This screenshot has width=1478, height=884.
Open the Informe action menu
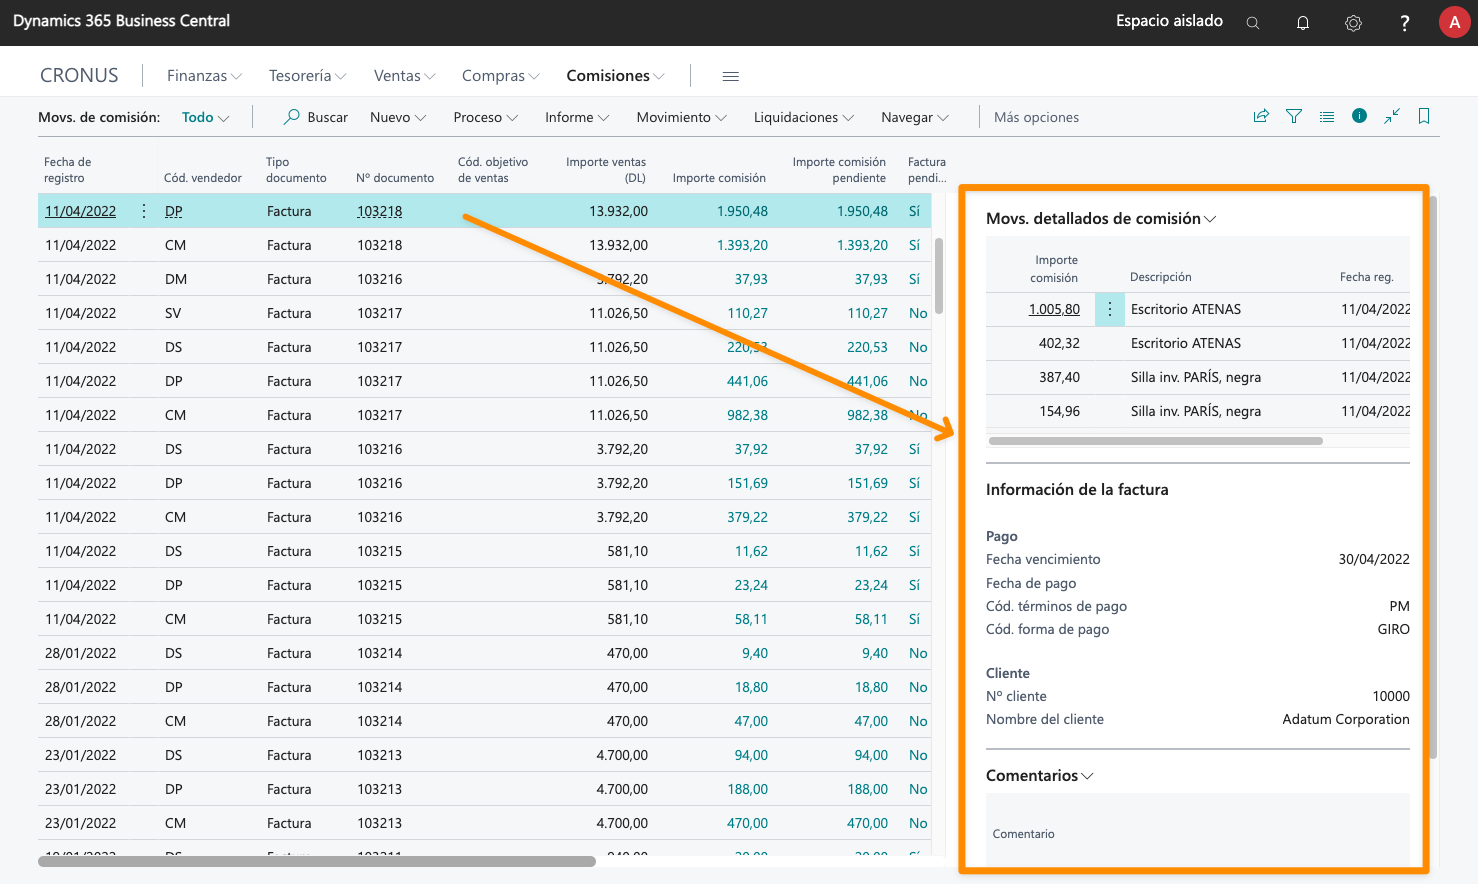point(577,117)
